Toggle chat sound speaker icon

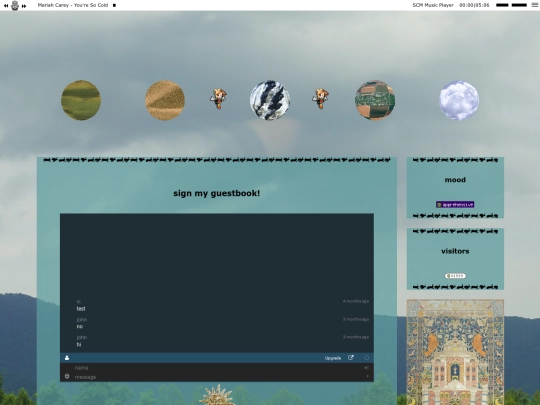point(366,368)
